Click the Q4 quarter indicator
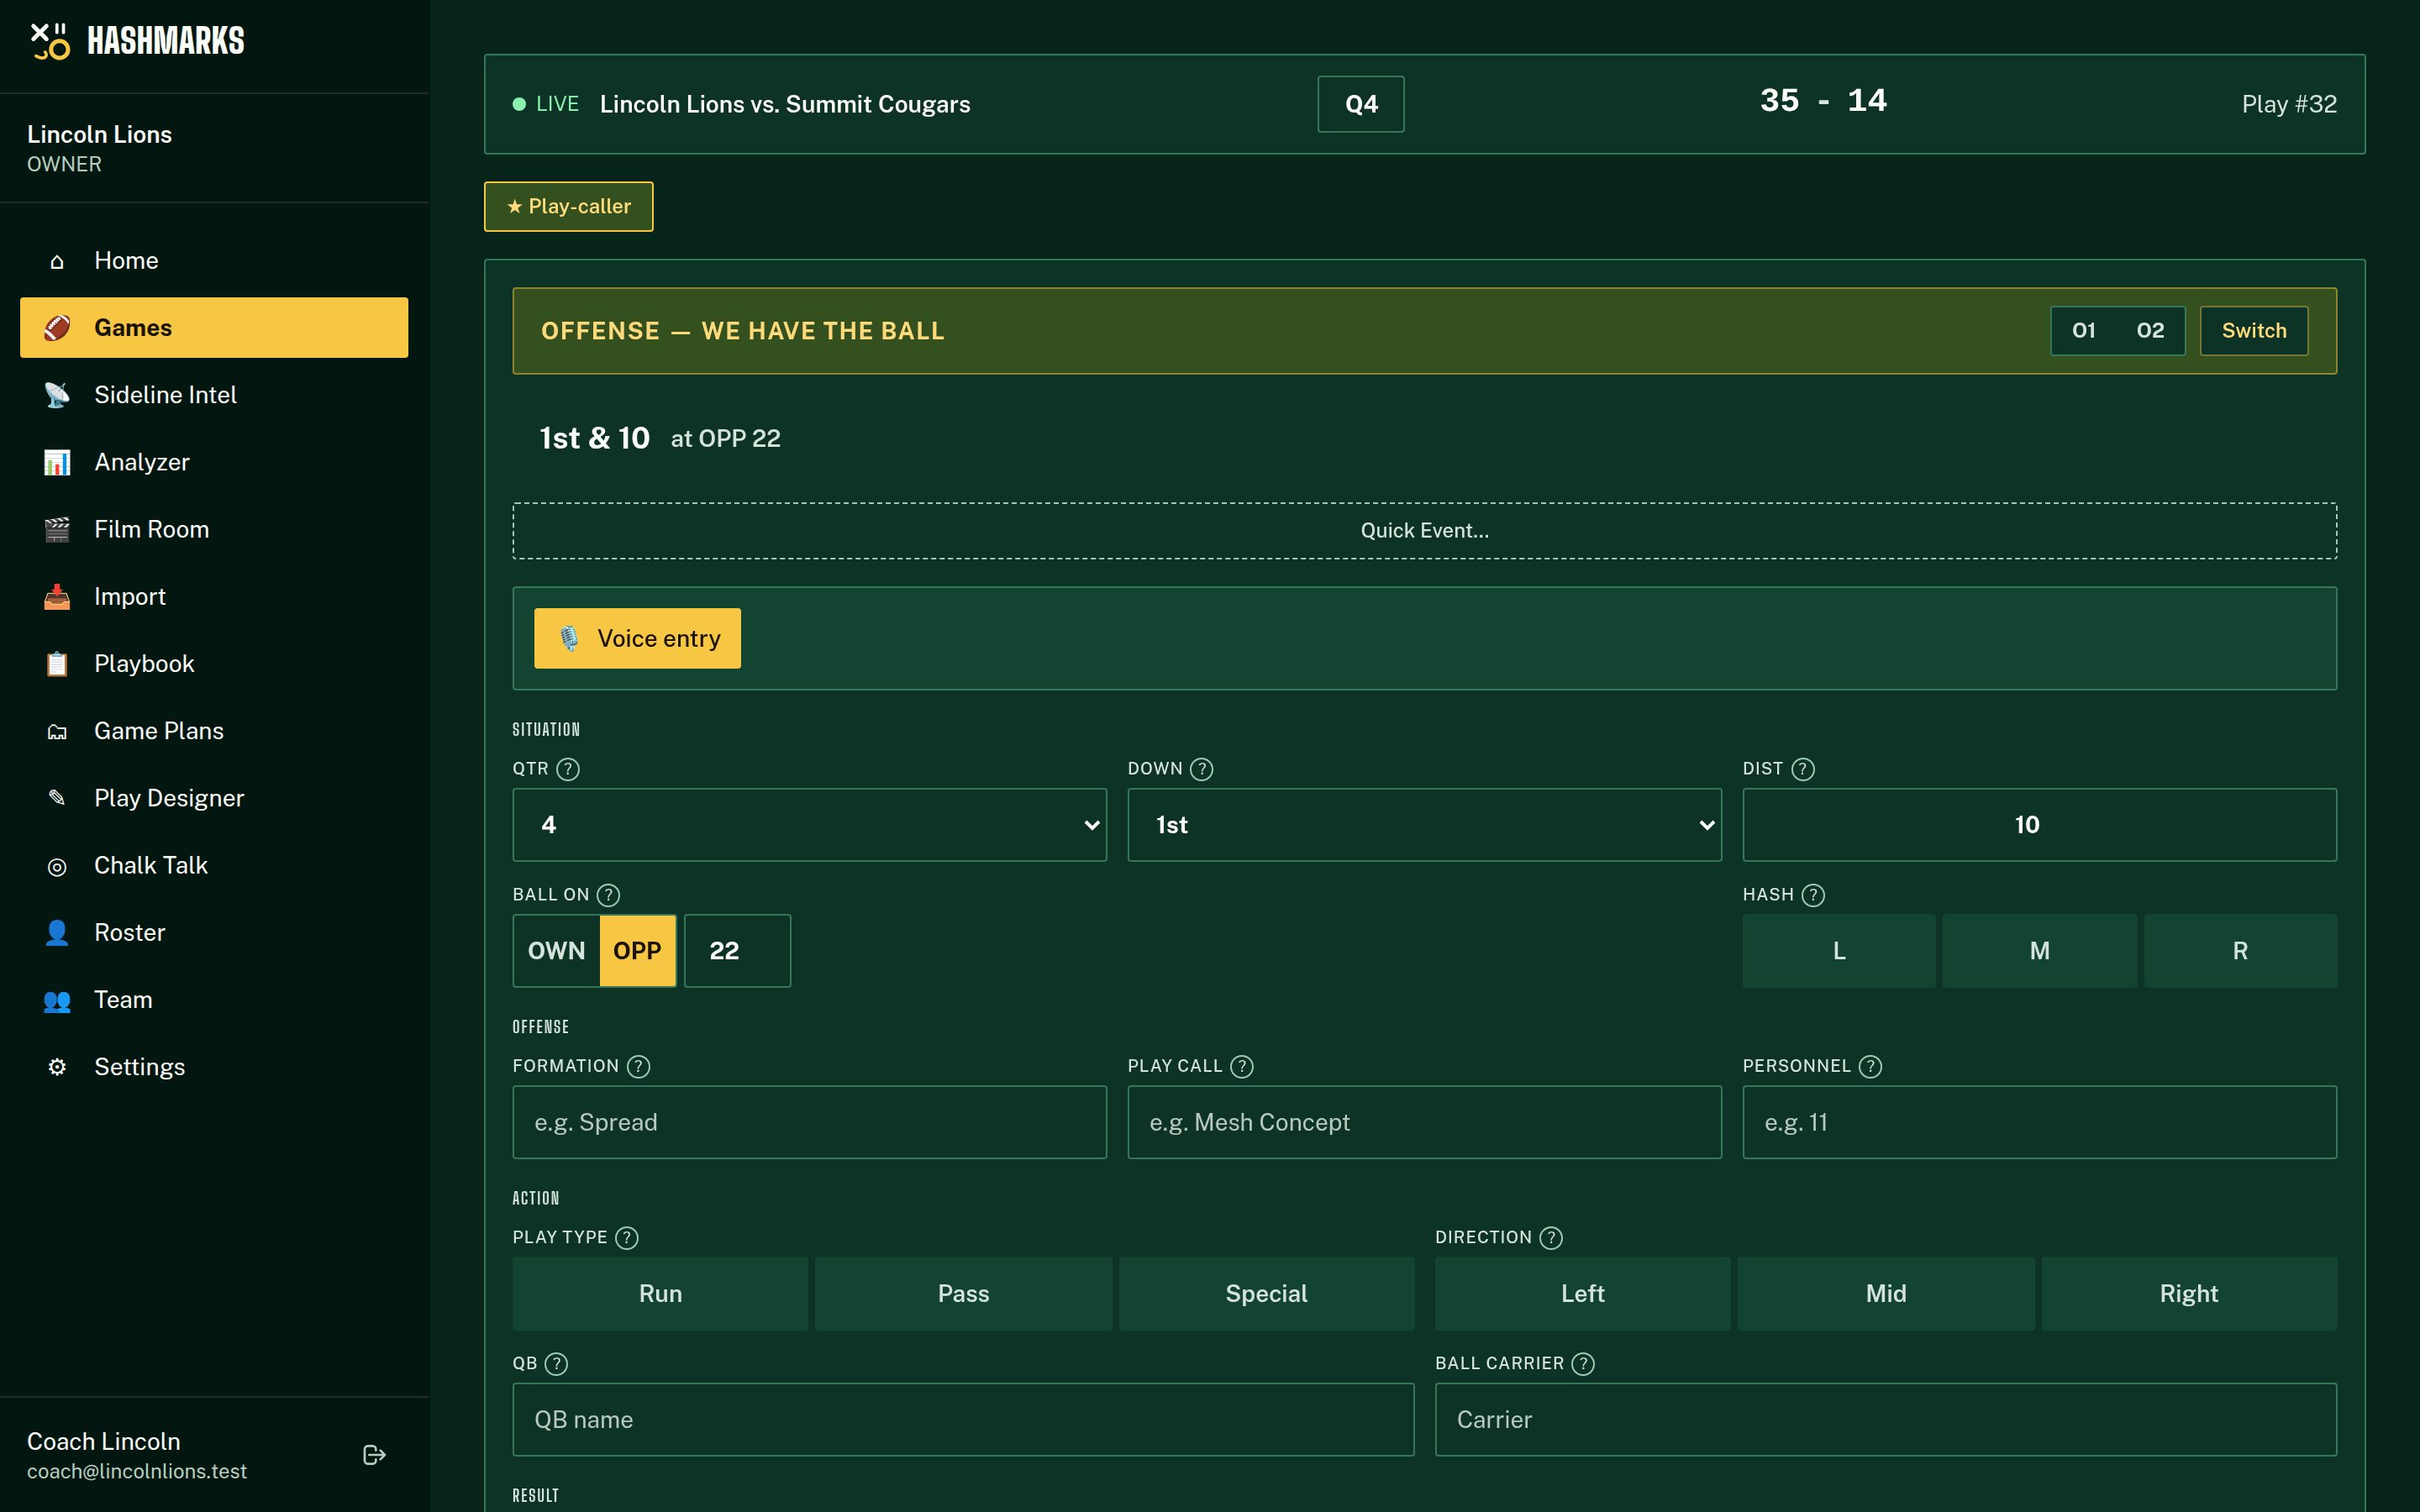This screenshot has height=1512, width=2420. (x=1361, y=104)
